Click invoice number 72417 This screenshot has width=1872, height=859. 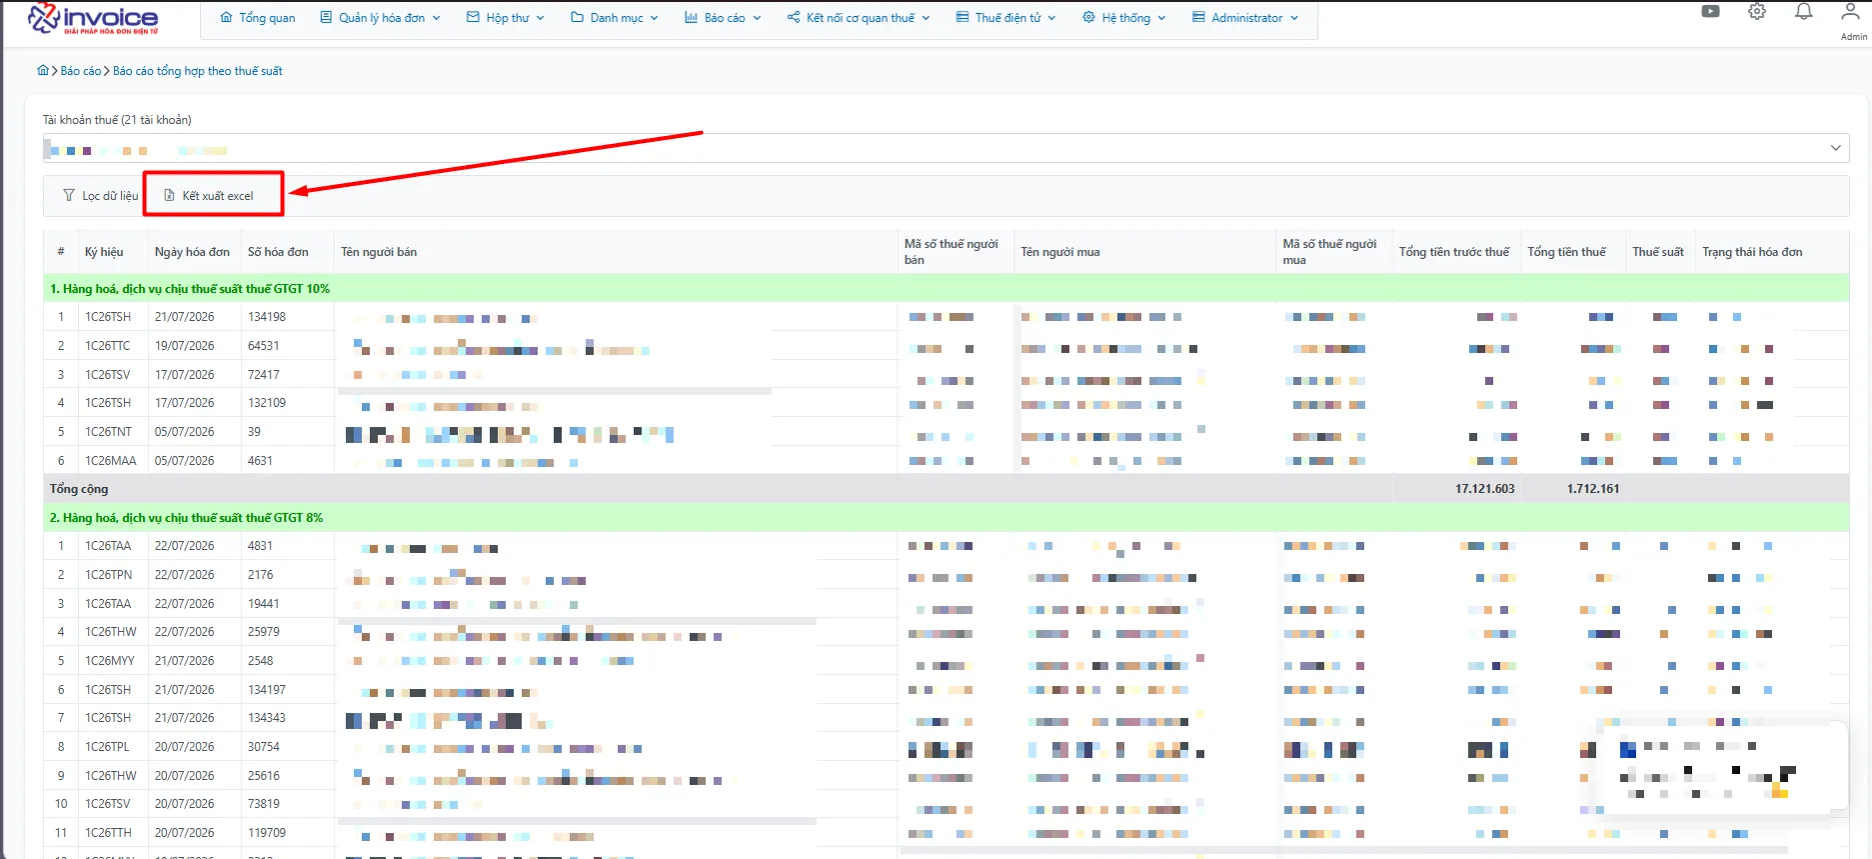[x=264, y=375]
